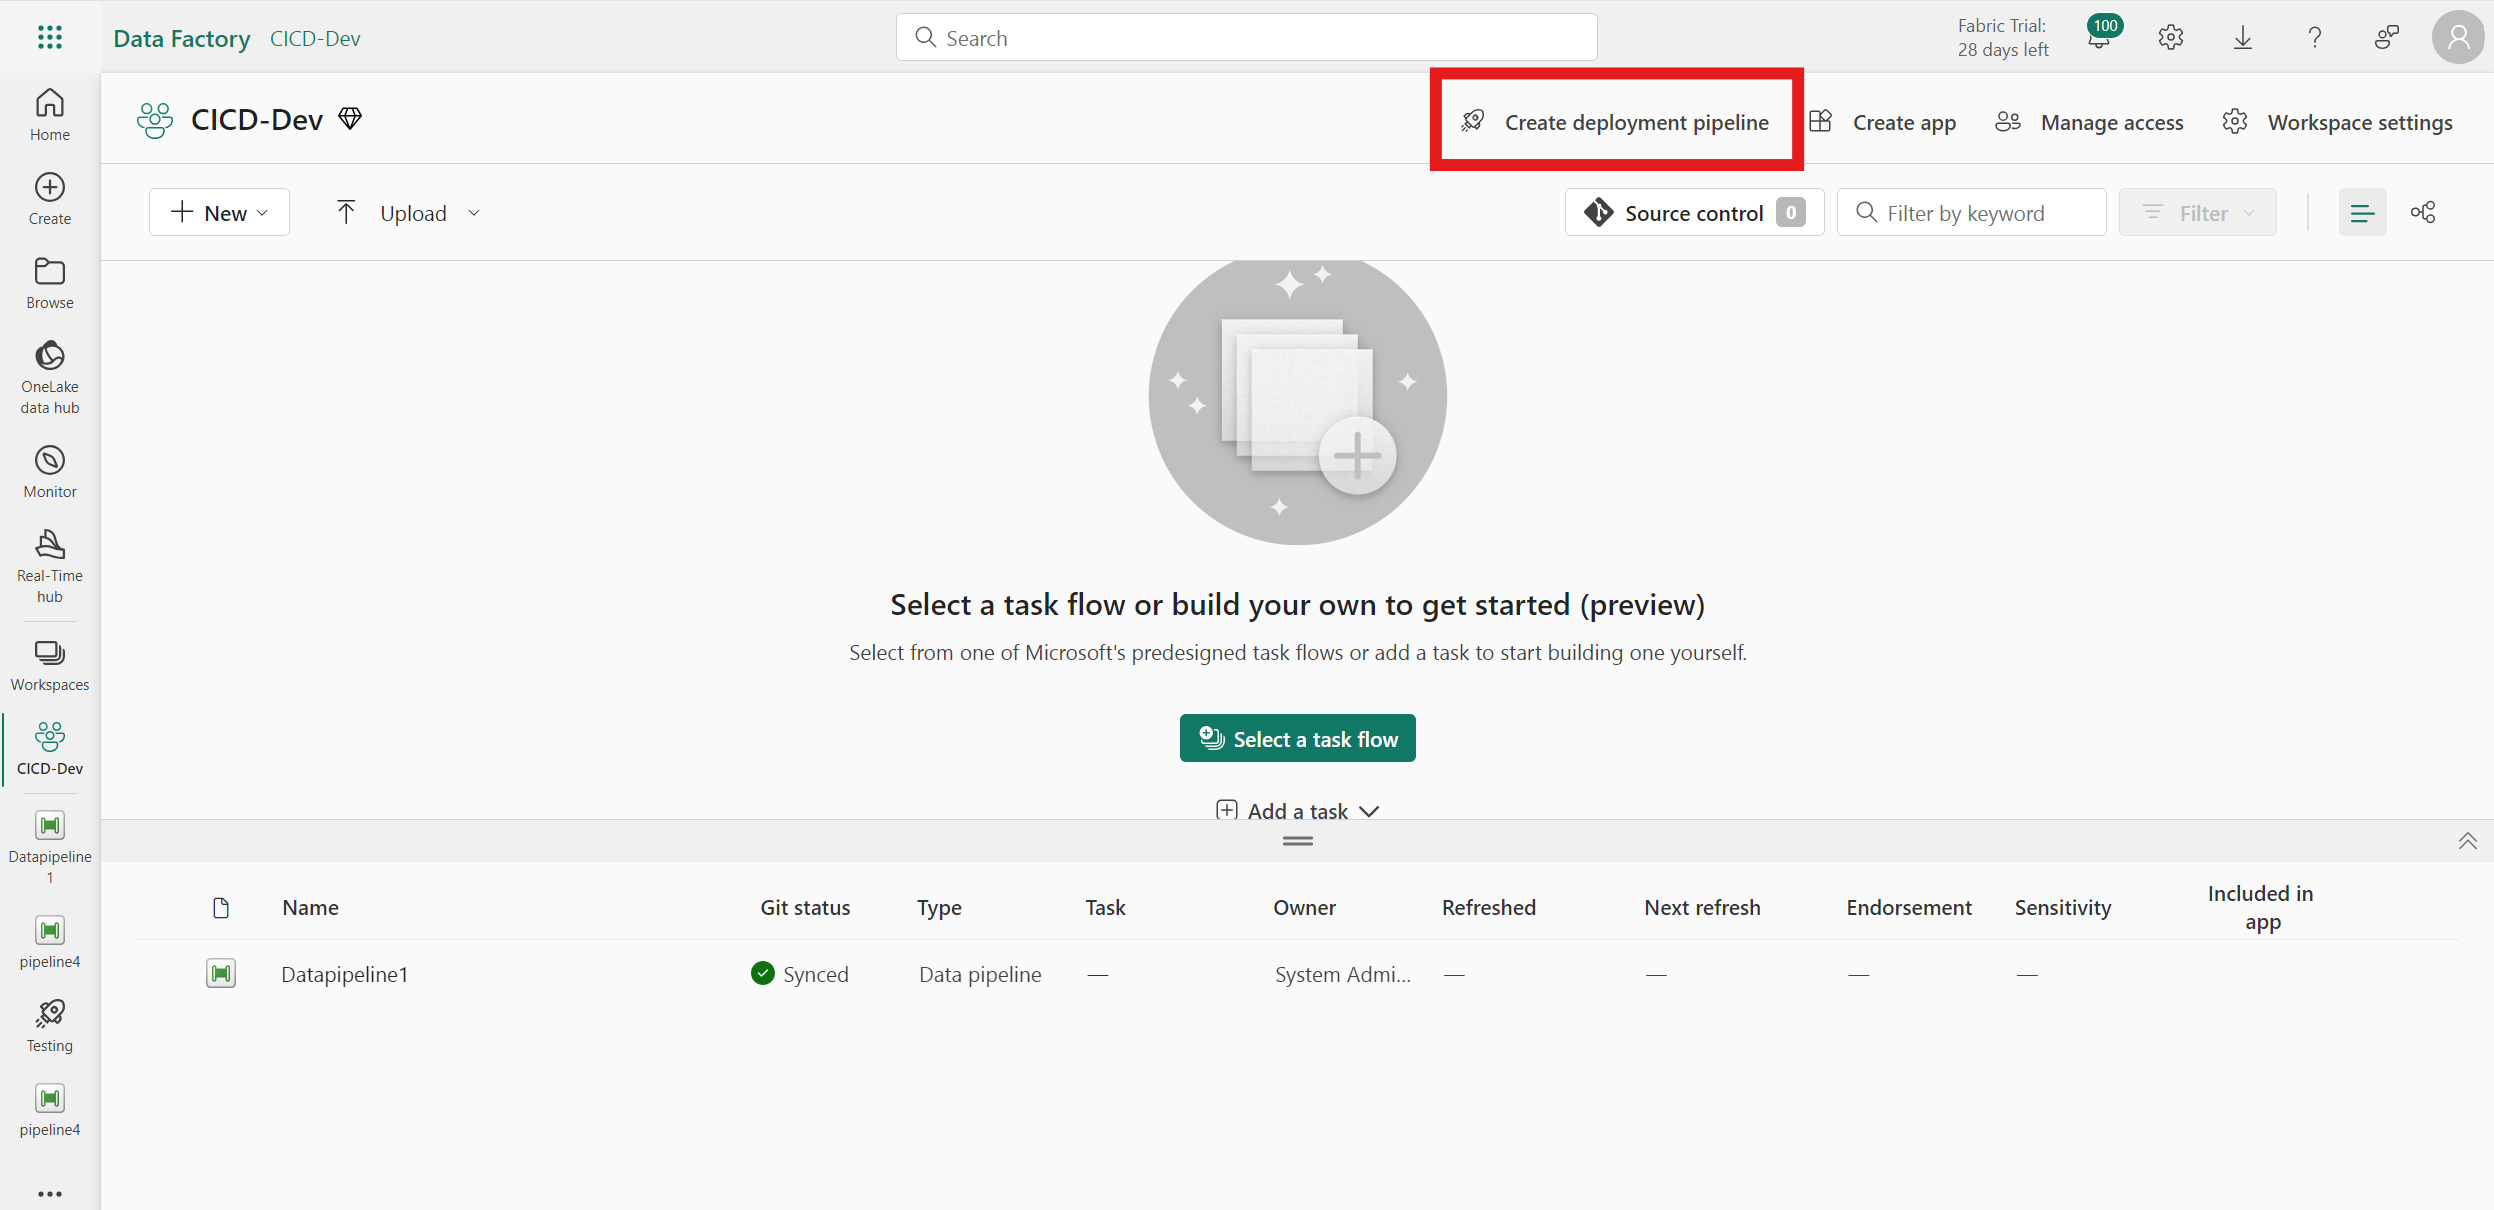
Task: Open the app launcher grid
Action: click(50, 38)
